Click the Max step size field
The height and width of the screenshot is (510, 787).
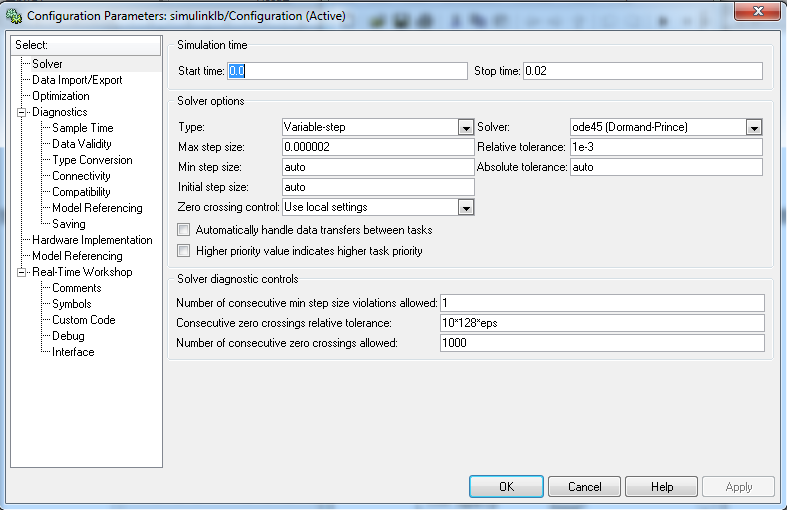[378, 147]
